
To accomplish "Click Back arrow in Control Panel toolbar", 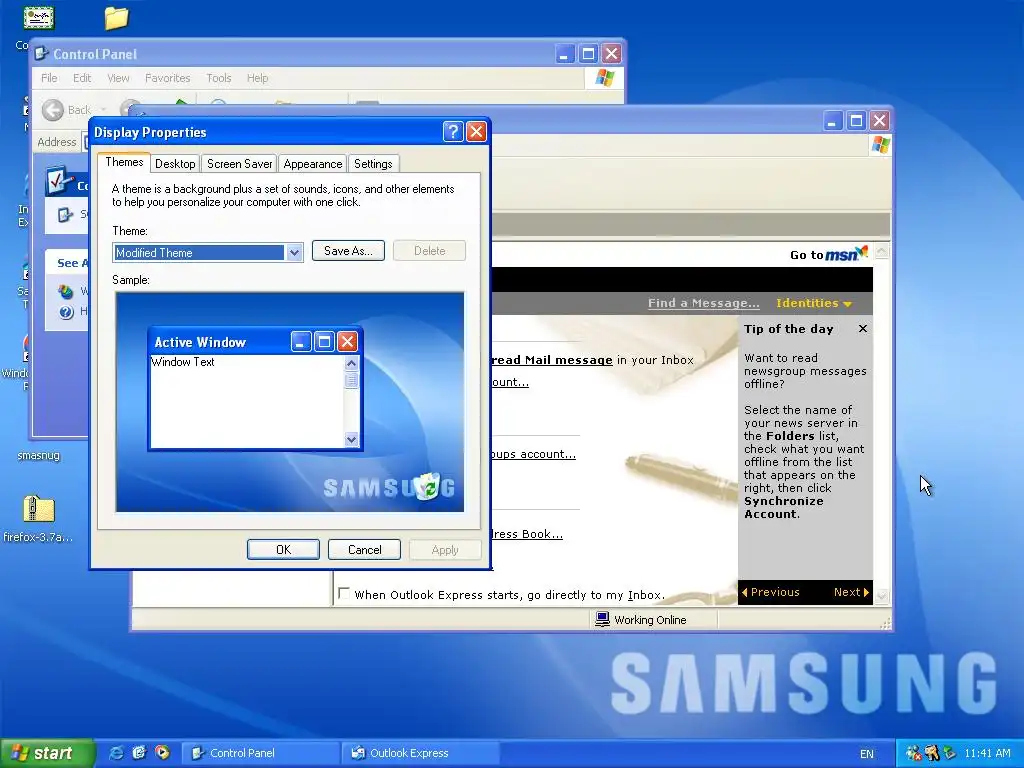I will pyautogui.click(x=53, y=110).
